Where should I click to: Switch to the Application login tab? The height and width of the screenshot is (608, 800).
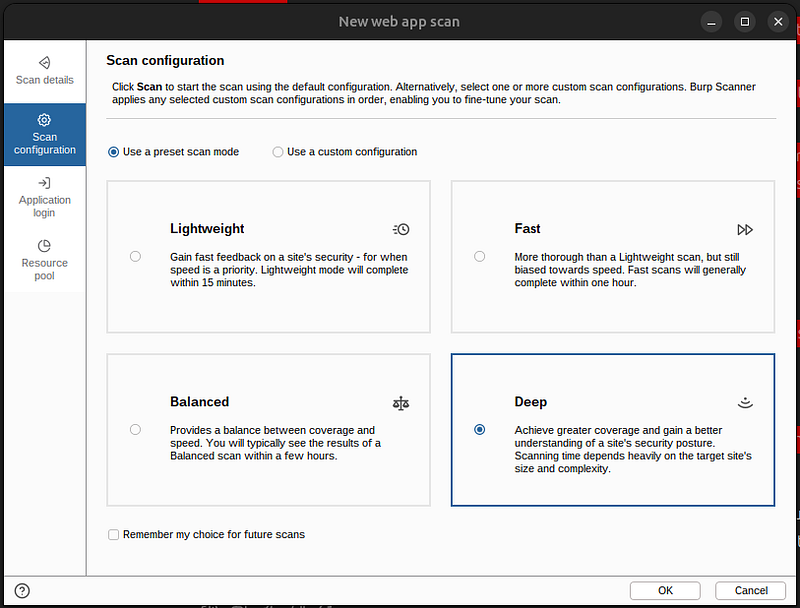coord(44,197)
